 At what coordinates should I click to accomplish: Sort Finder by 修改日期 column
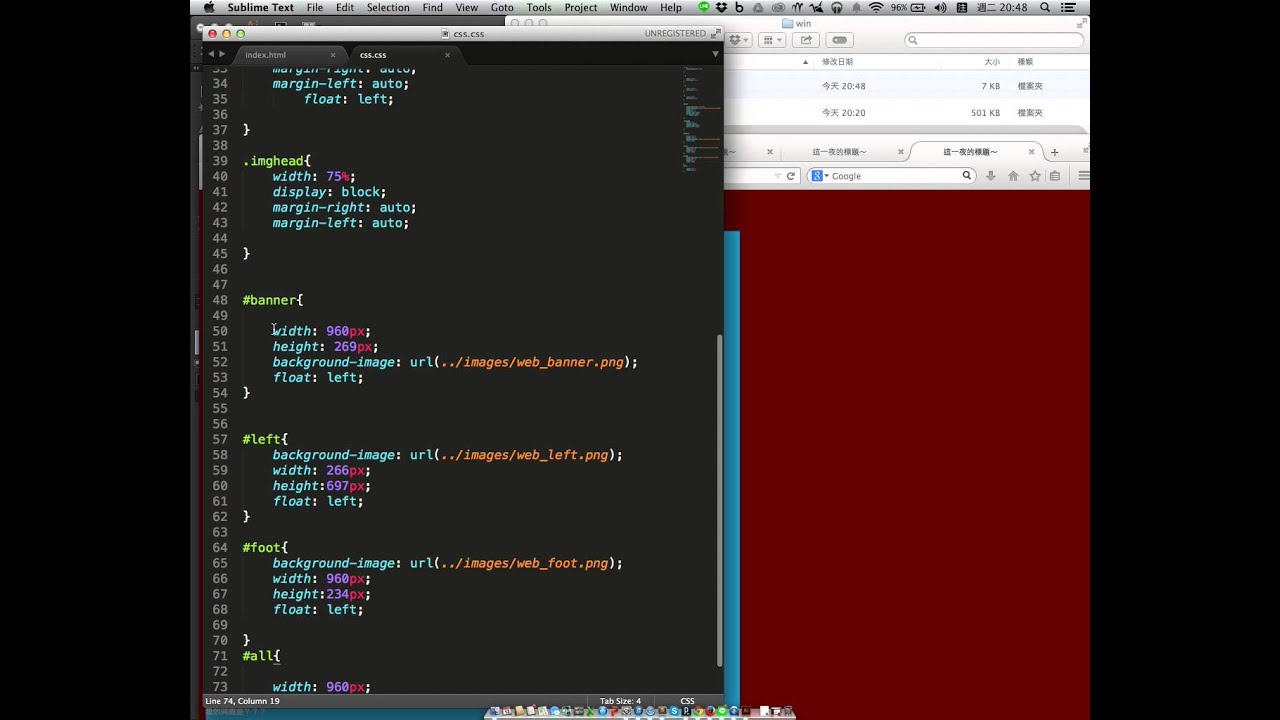click(837, 62)
